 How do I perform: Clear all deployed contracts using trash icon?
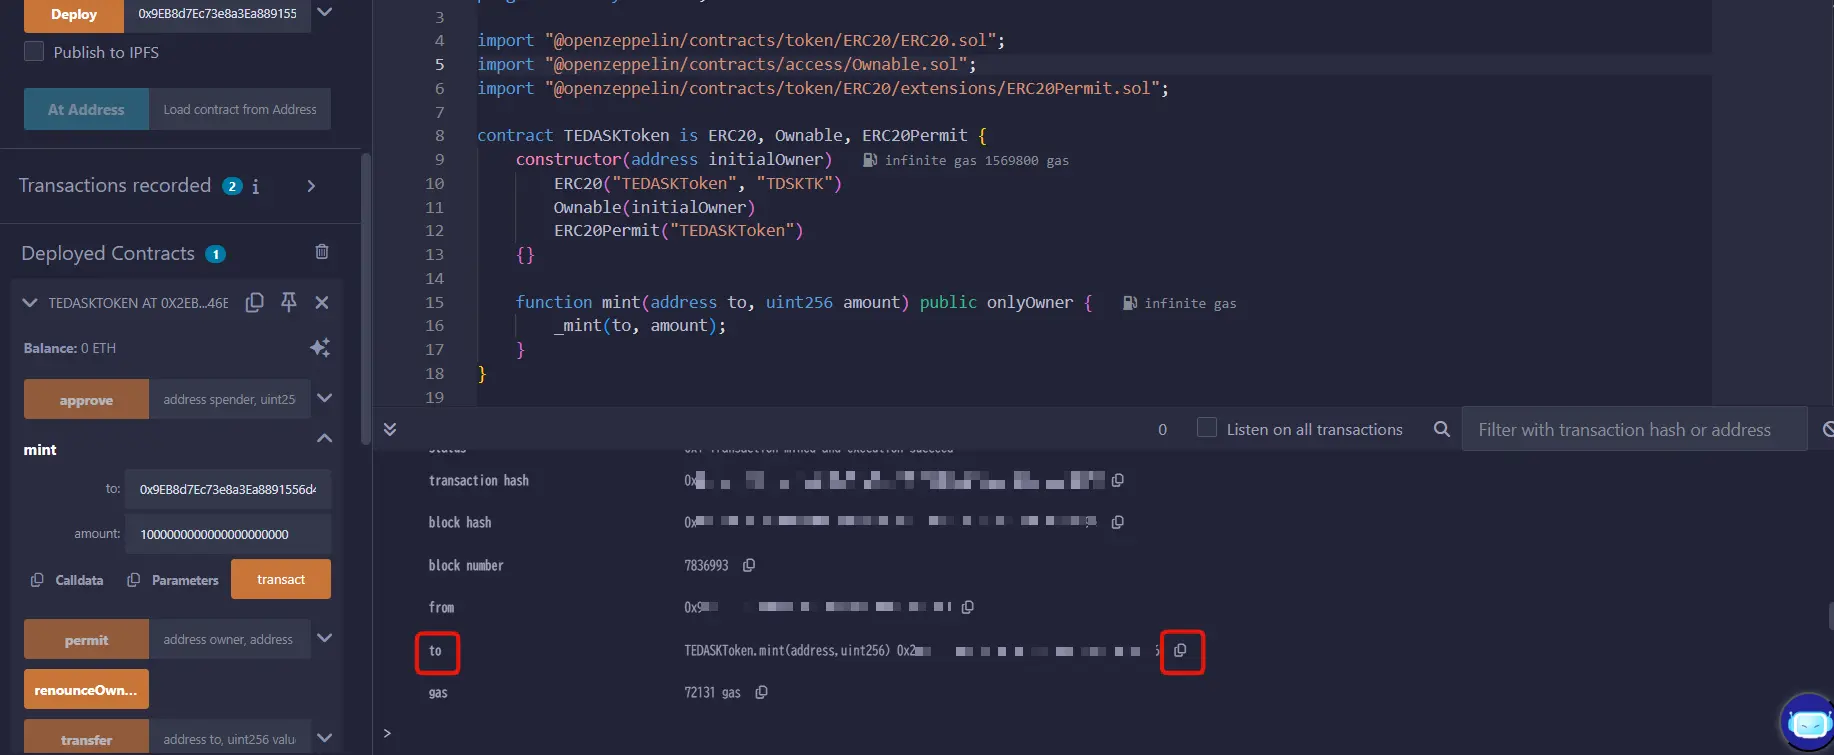point(322,252)
